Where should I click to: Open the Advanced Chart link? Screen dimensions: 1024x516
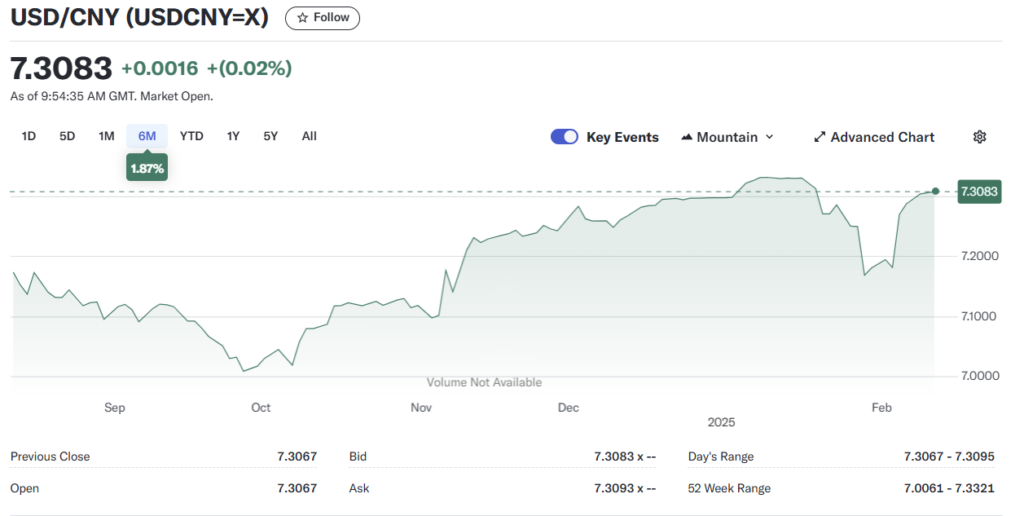(x=882, y=137)
